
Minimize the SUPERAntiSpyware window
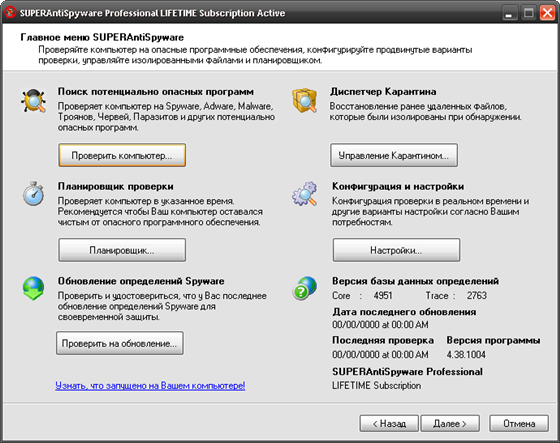510,13
